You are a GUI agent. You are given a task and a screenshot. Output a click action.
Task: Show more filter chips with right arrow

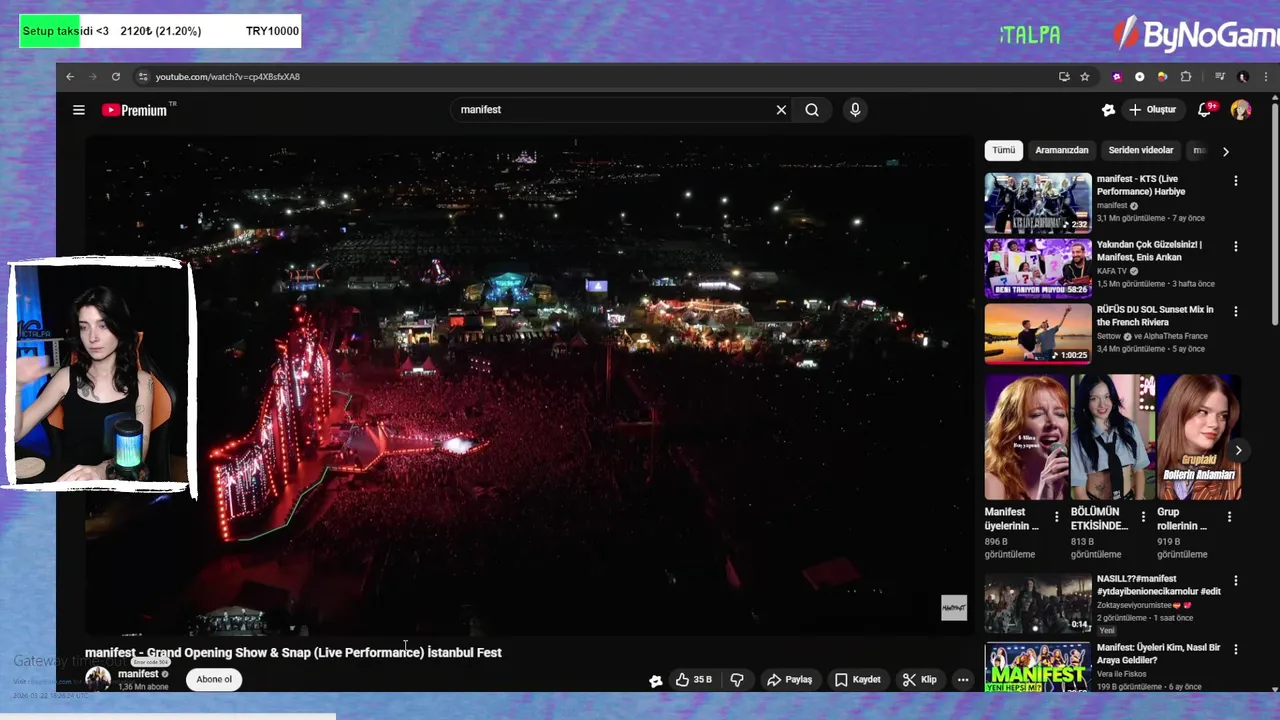tap(1226, 151)
